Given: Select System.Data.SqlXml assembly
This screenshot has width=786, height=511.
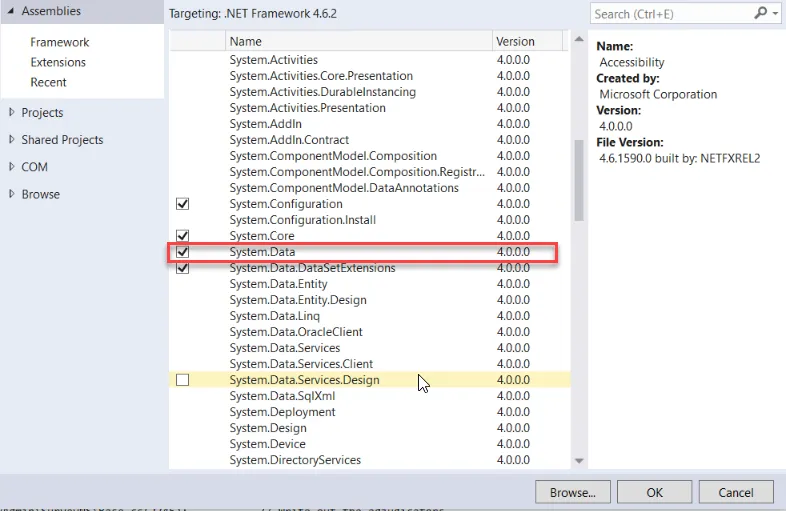Looking at the screenshot, I should [369, 396].
